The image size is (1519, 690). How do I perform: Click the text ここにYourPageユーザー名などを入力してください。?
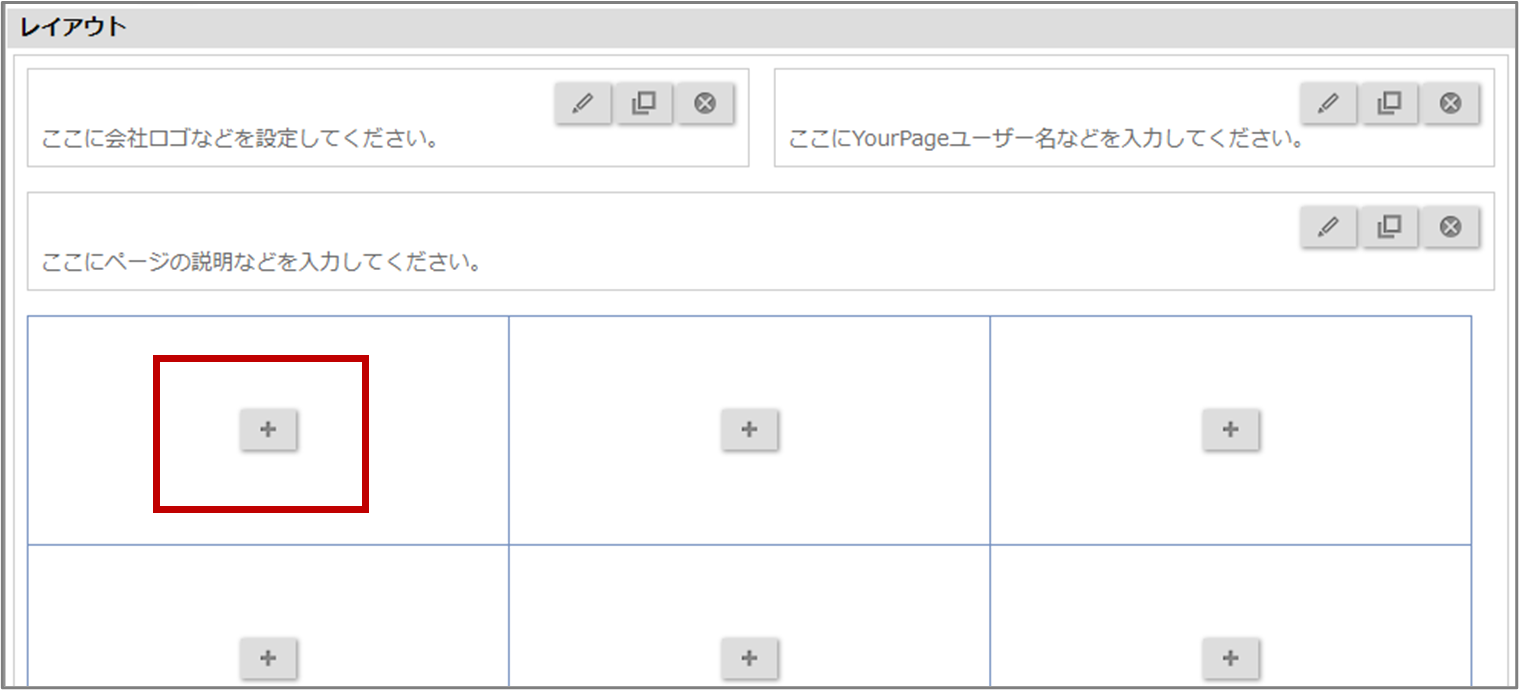(1048, 138)
